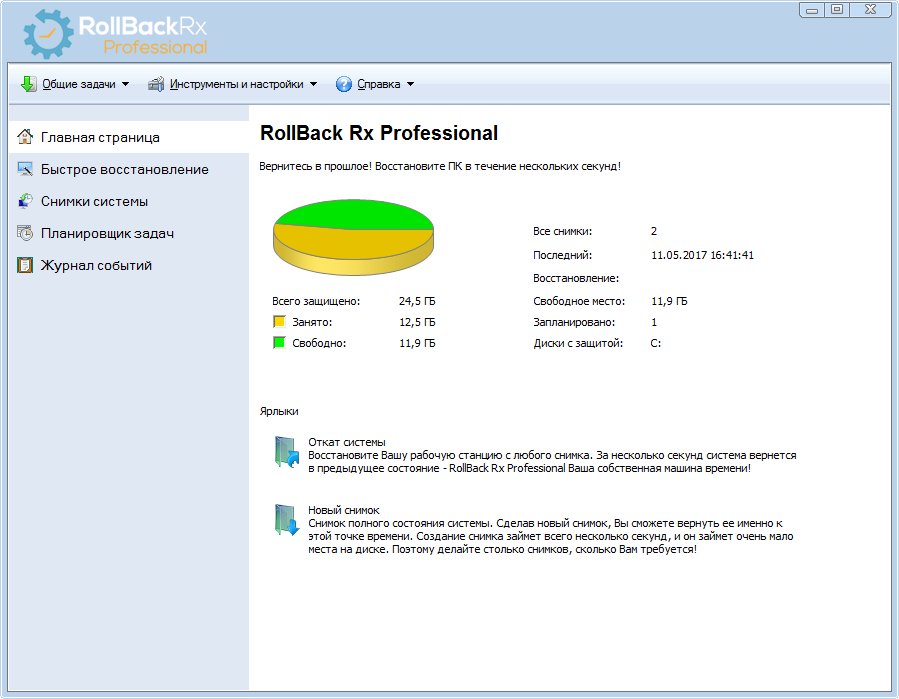The image size is (899, 699).
Task: Click the green download arrow toolbar icon
Action: tap(28, 84)
